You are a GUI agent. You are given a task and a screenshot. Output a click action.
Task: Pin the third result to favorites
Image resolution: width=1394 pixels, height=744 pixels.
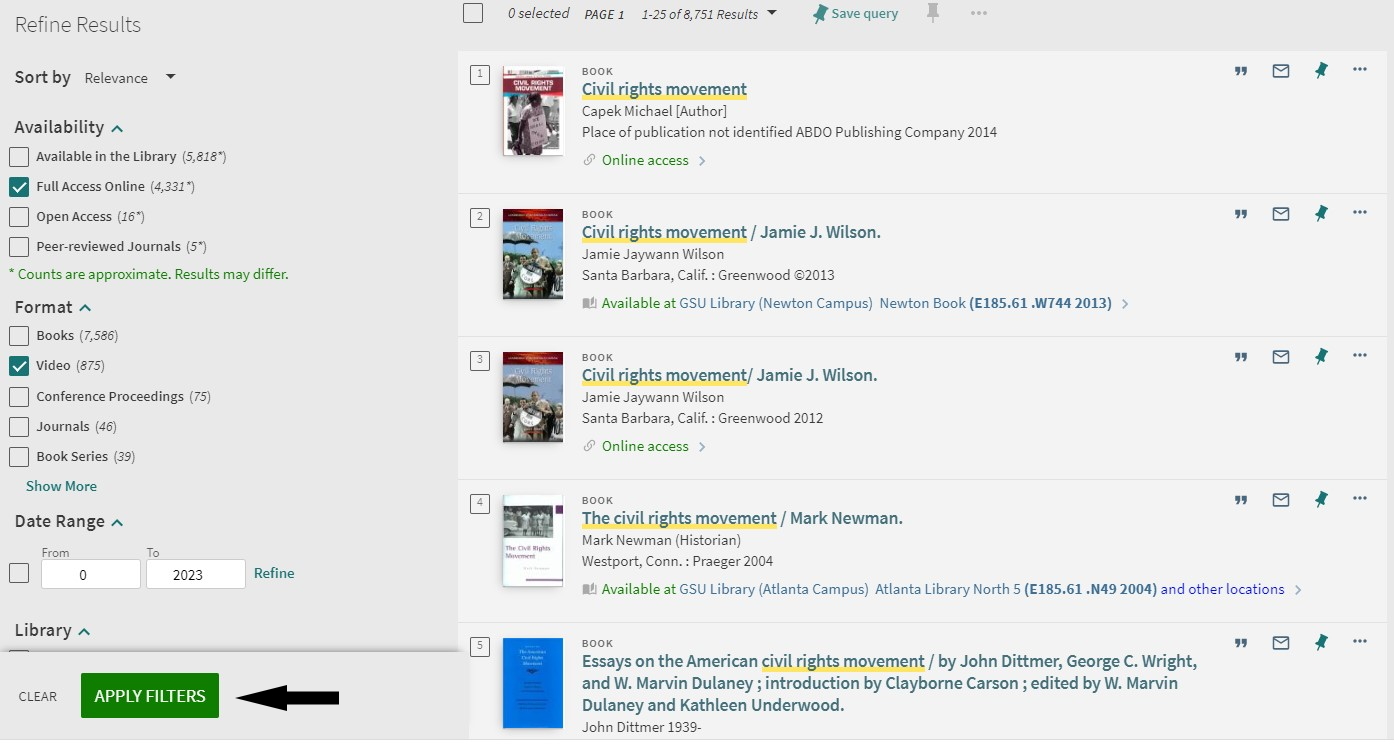[1321, 356]
